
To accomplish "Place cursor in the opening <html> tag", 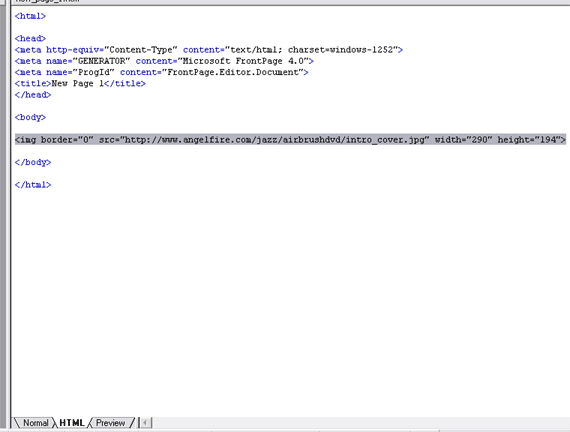I will point(30,16).
